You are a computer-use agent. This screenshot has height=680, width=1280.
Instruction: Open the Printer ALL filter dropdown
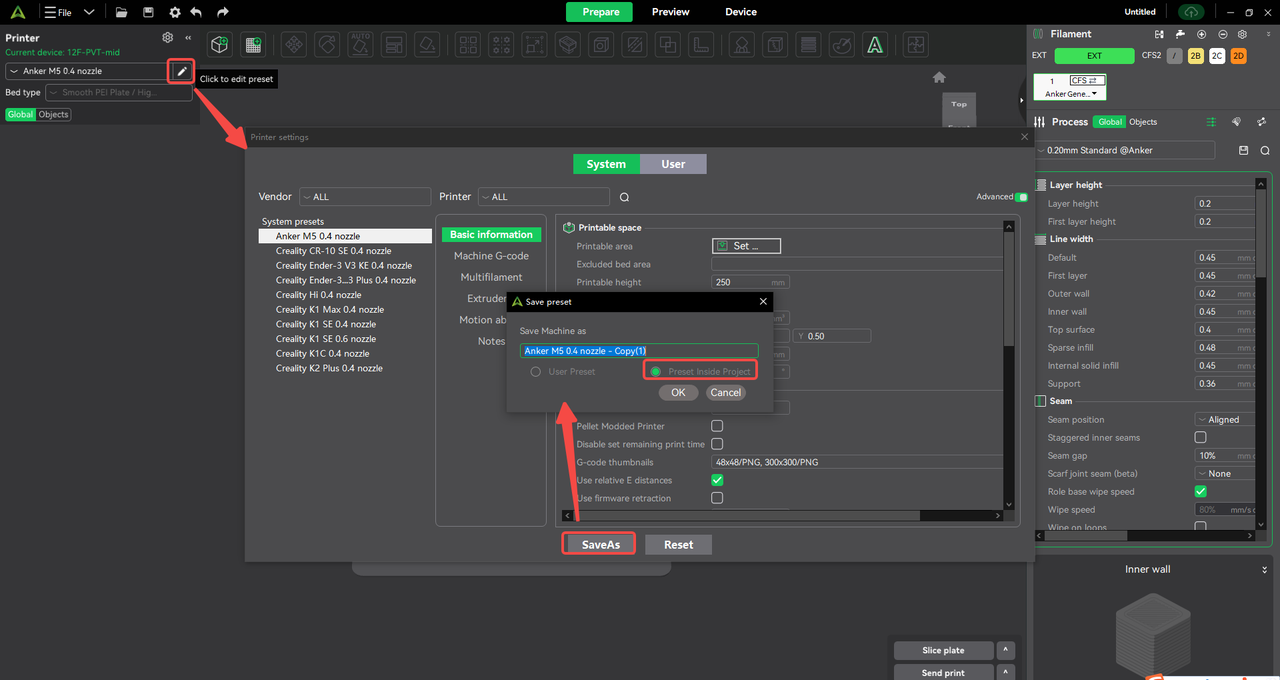pos(544,197)
